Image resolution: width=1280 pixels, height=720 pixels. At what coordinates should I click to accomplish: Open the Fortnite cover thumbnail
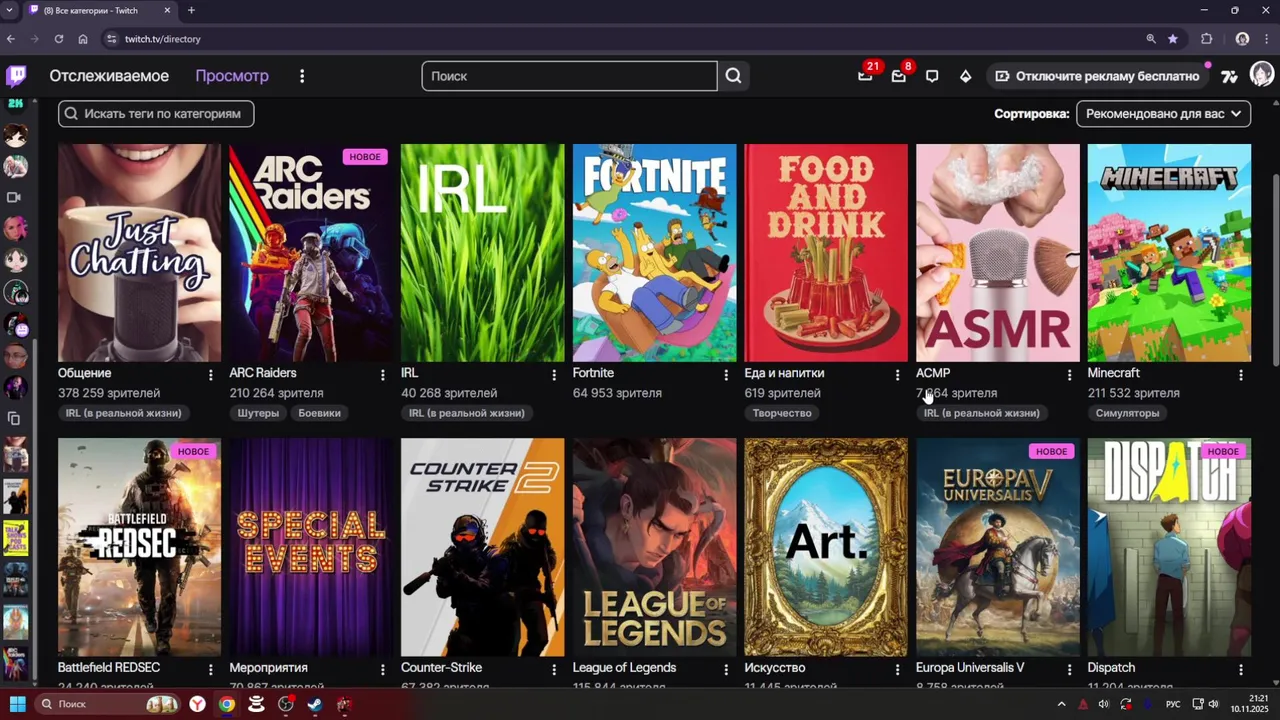[655, 253]
